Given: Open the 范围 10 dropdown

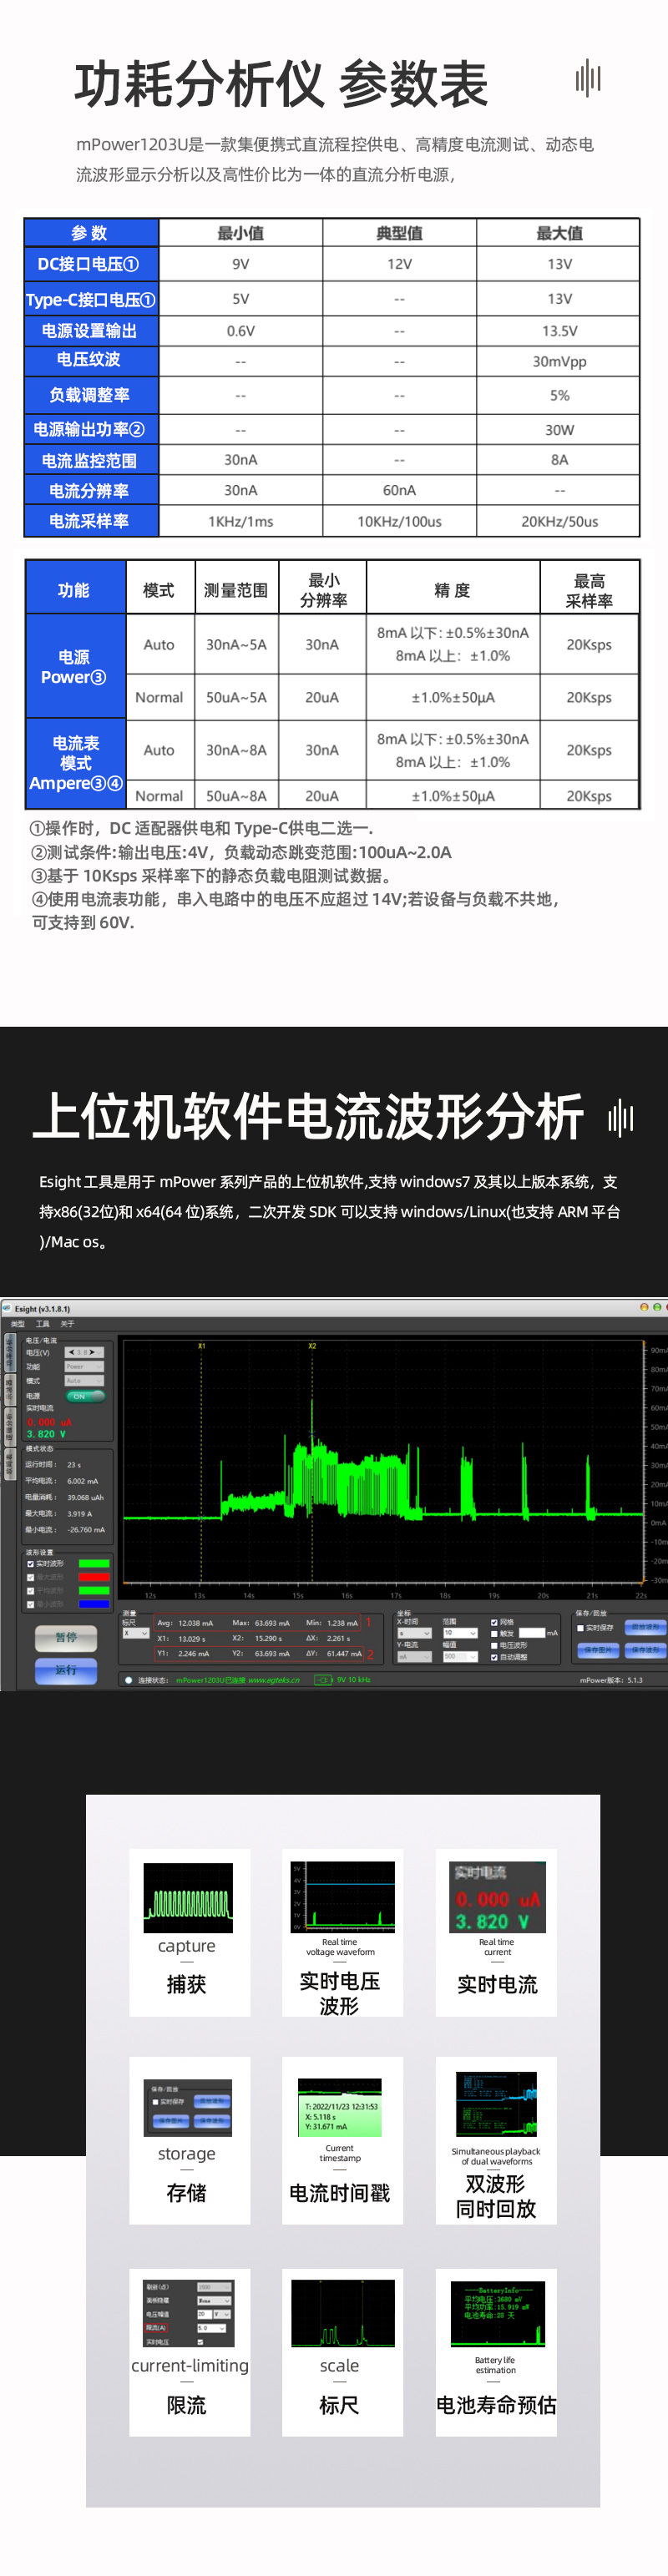Looking at the screenshot, I should 460,1633.
